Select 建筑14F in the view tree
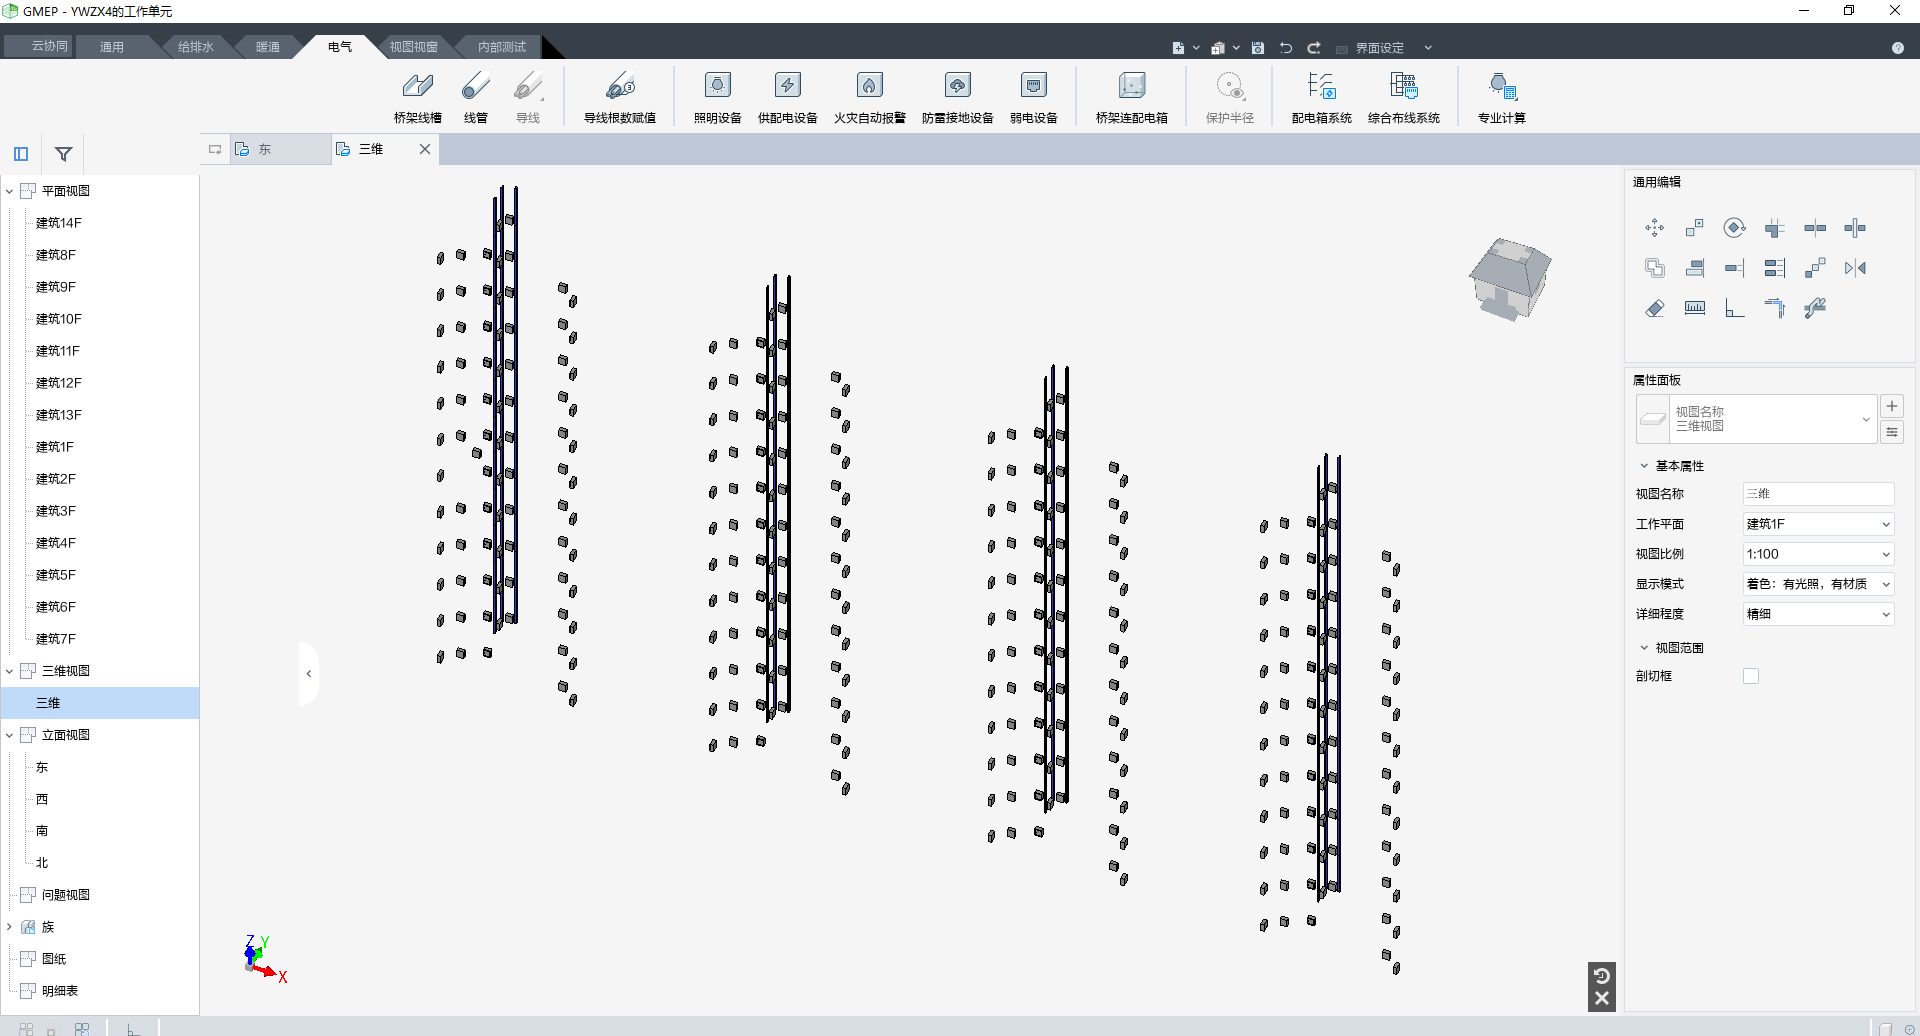 [59, 223]
